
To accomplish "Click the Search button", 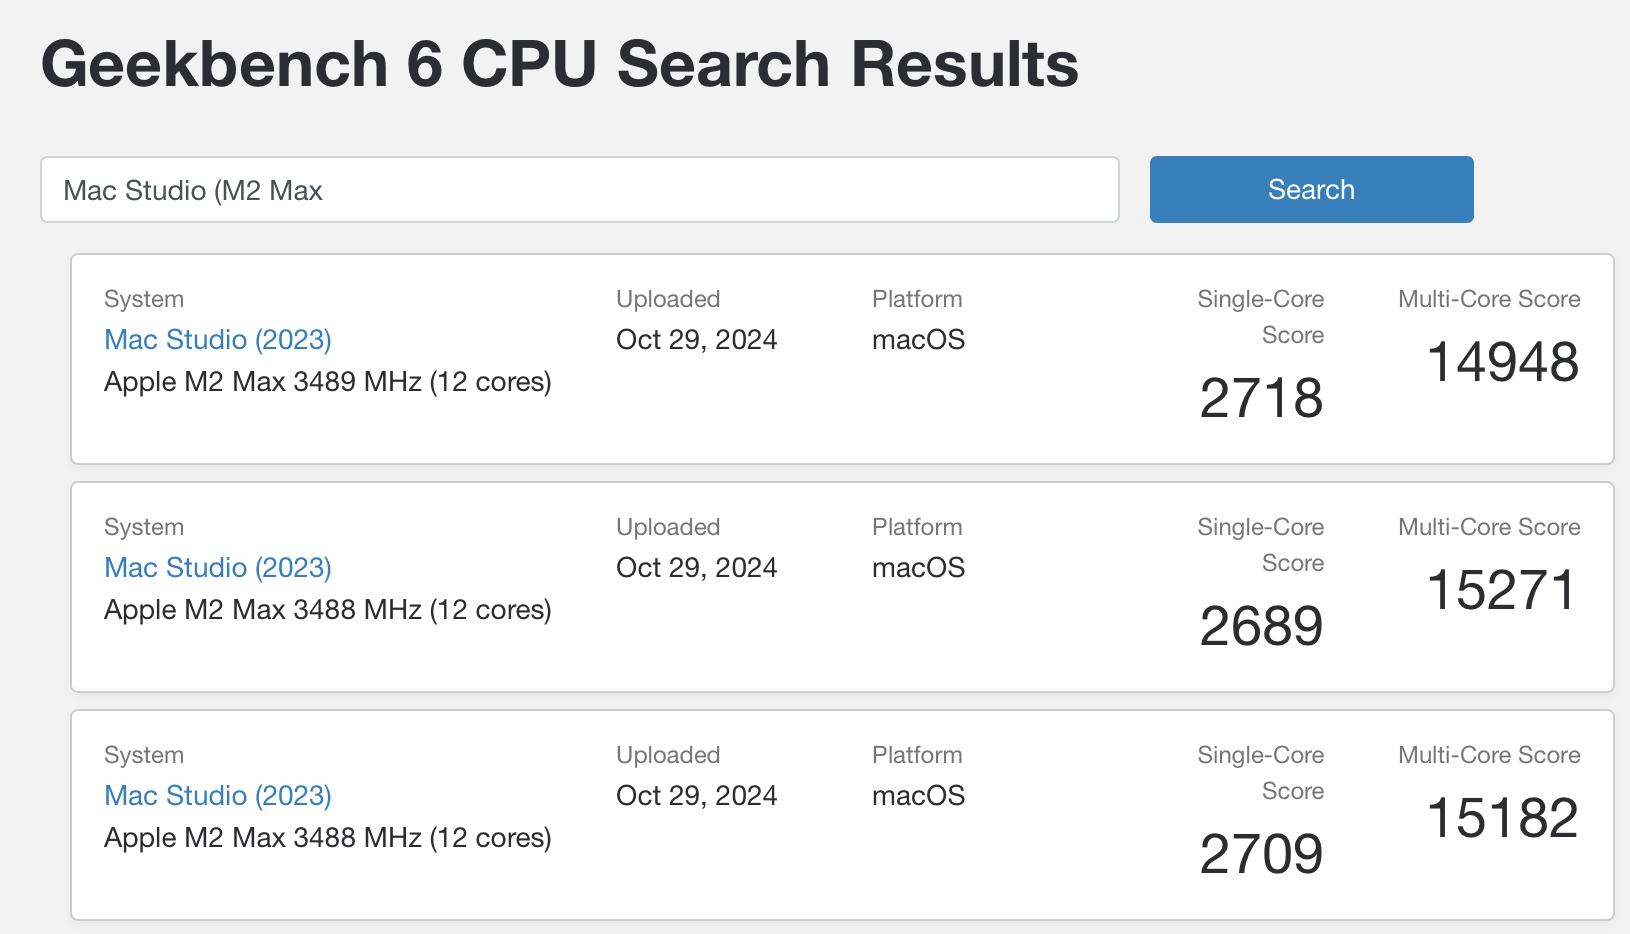I will [x=1310, y=189].
